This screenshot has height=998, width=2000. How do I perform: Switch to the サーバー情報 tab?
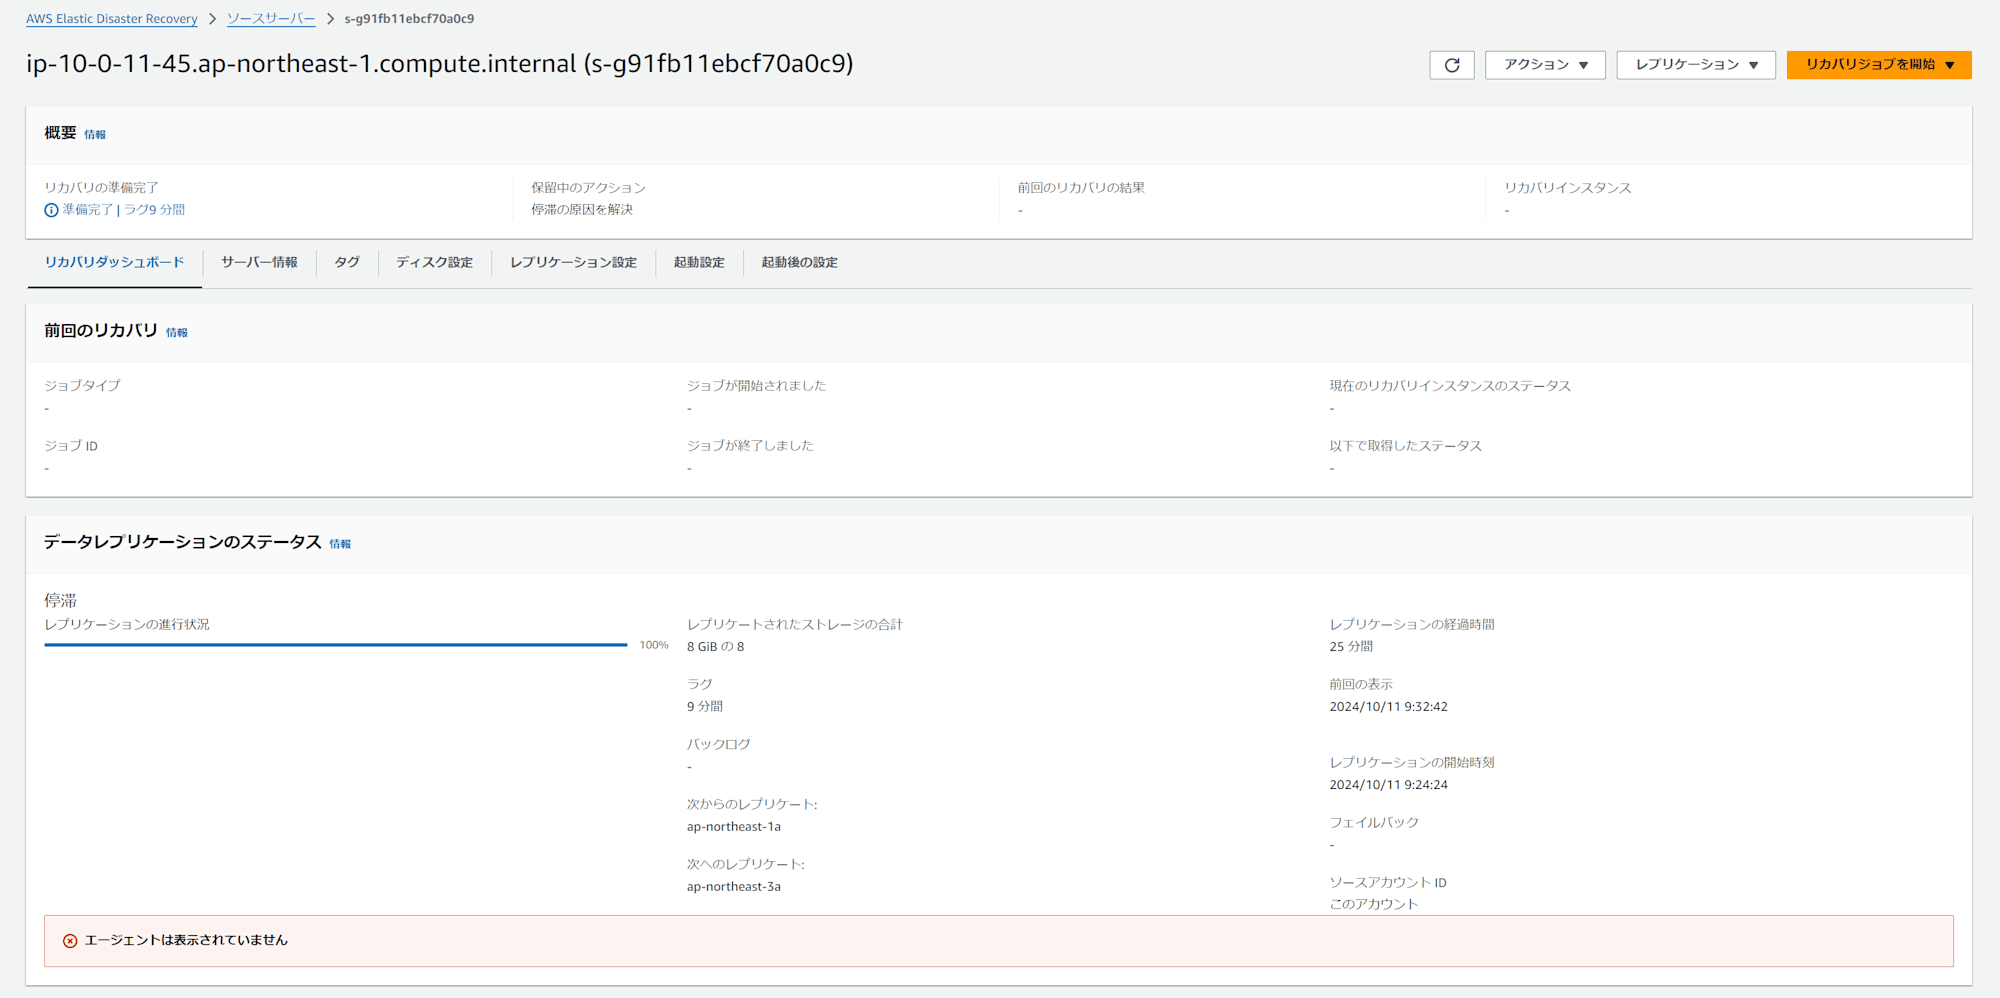tap(259, 262)
